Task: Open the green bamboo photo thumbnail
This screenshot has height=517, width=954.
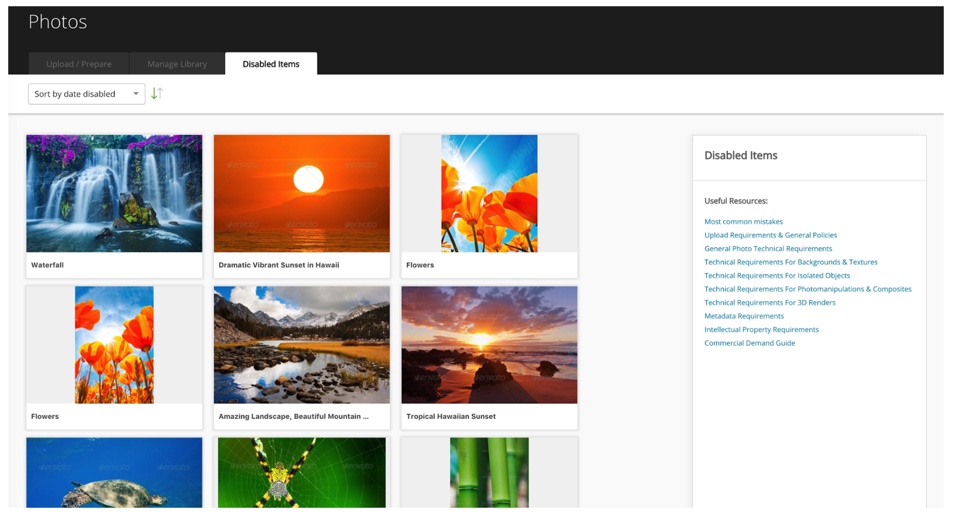Action: 489,473
